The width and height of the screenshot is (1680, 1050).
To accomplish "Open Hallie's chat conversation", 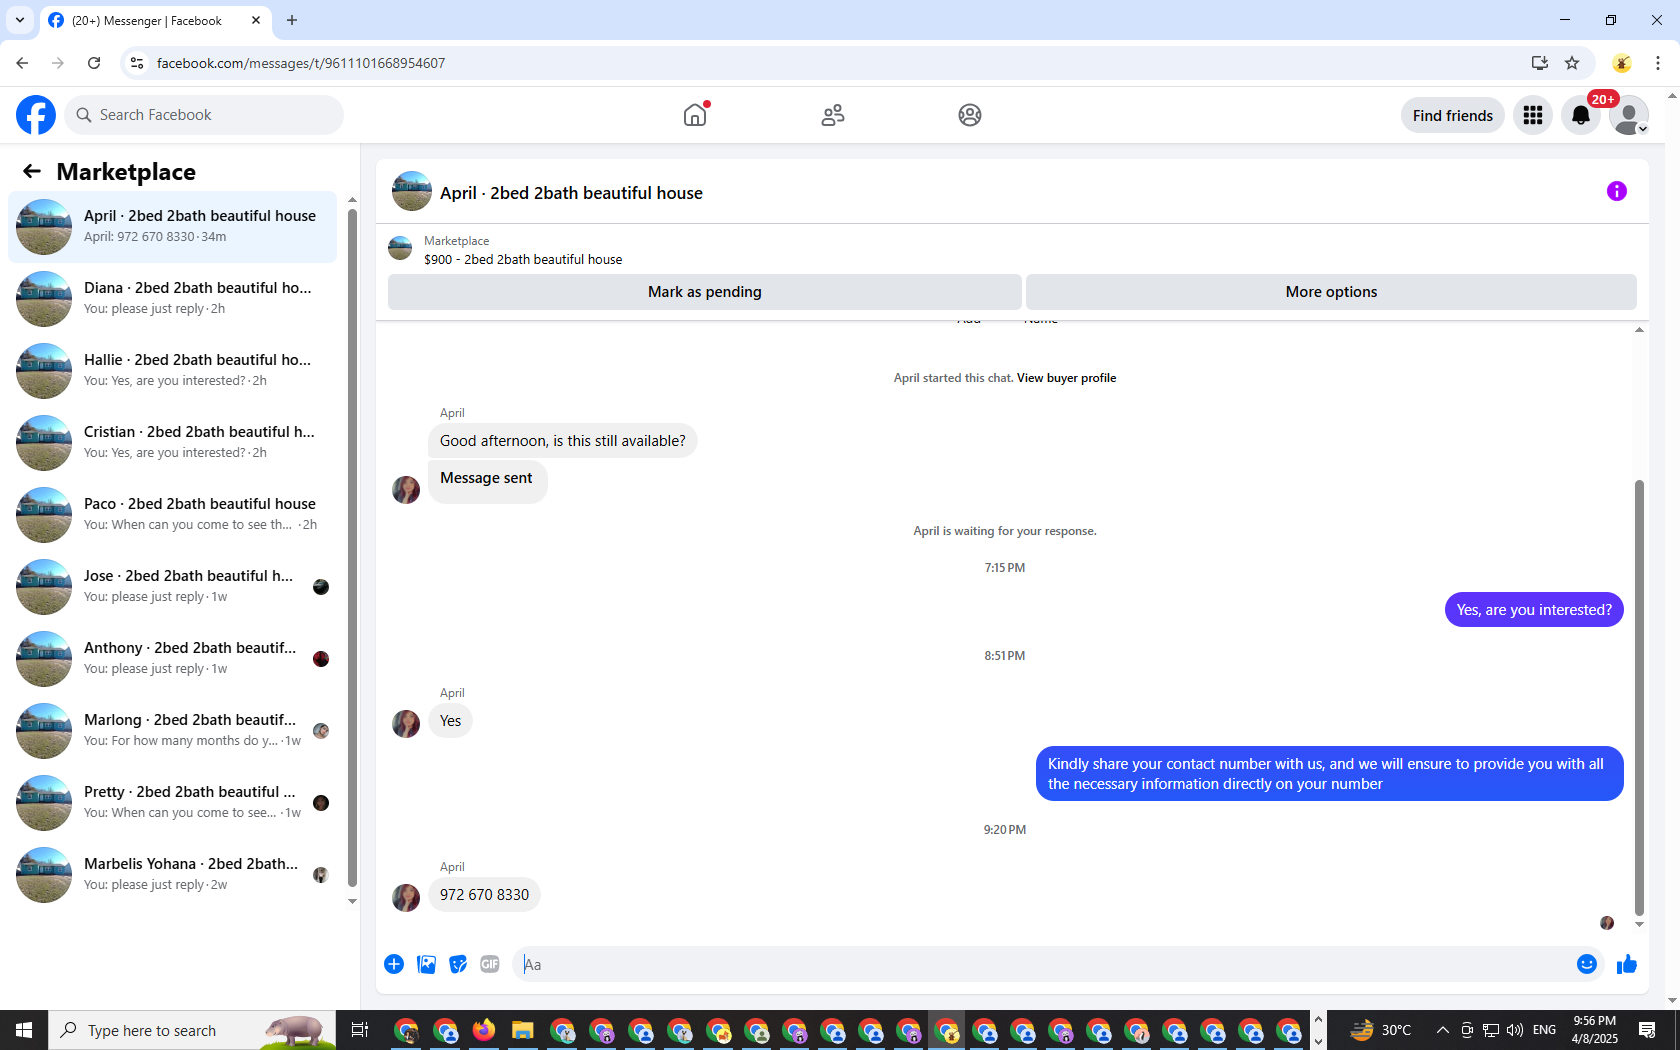I will tap(172, 371).
